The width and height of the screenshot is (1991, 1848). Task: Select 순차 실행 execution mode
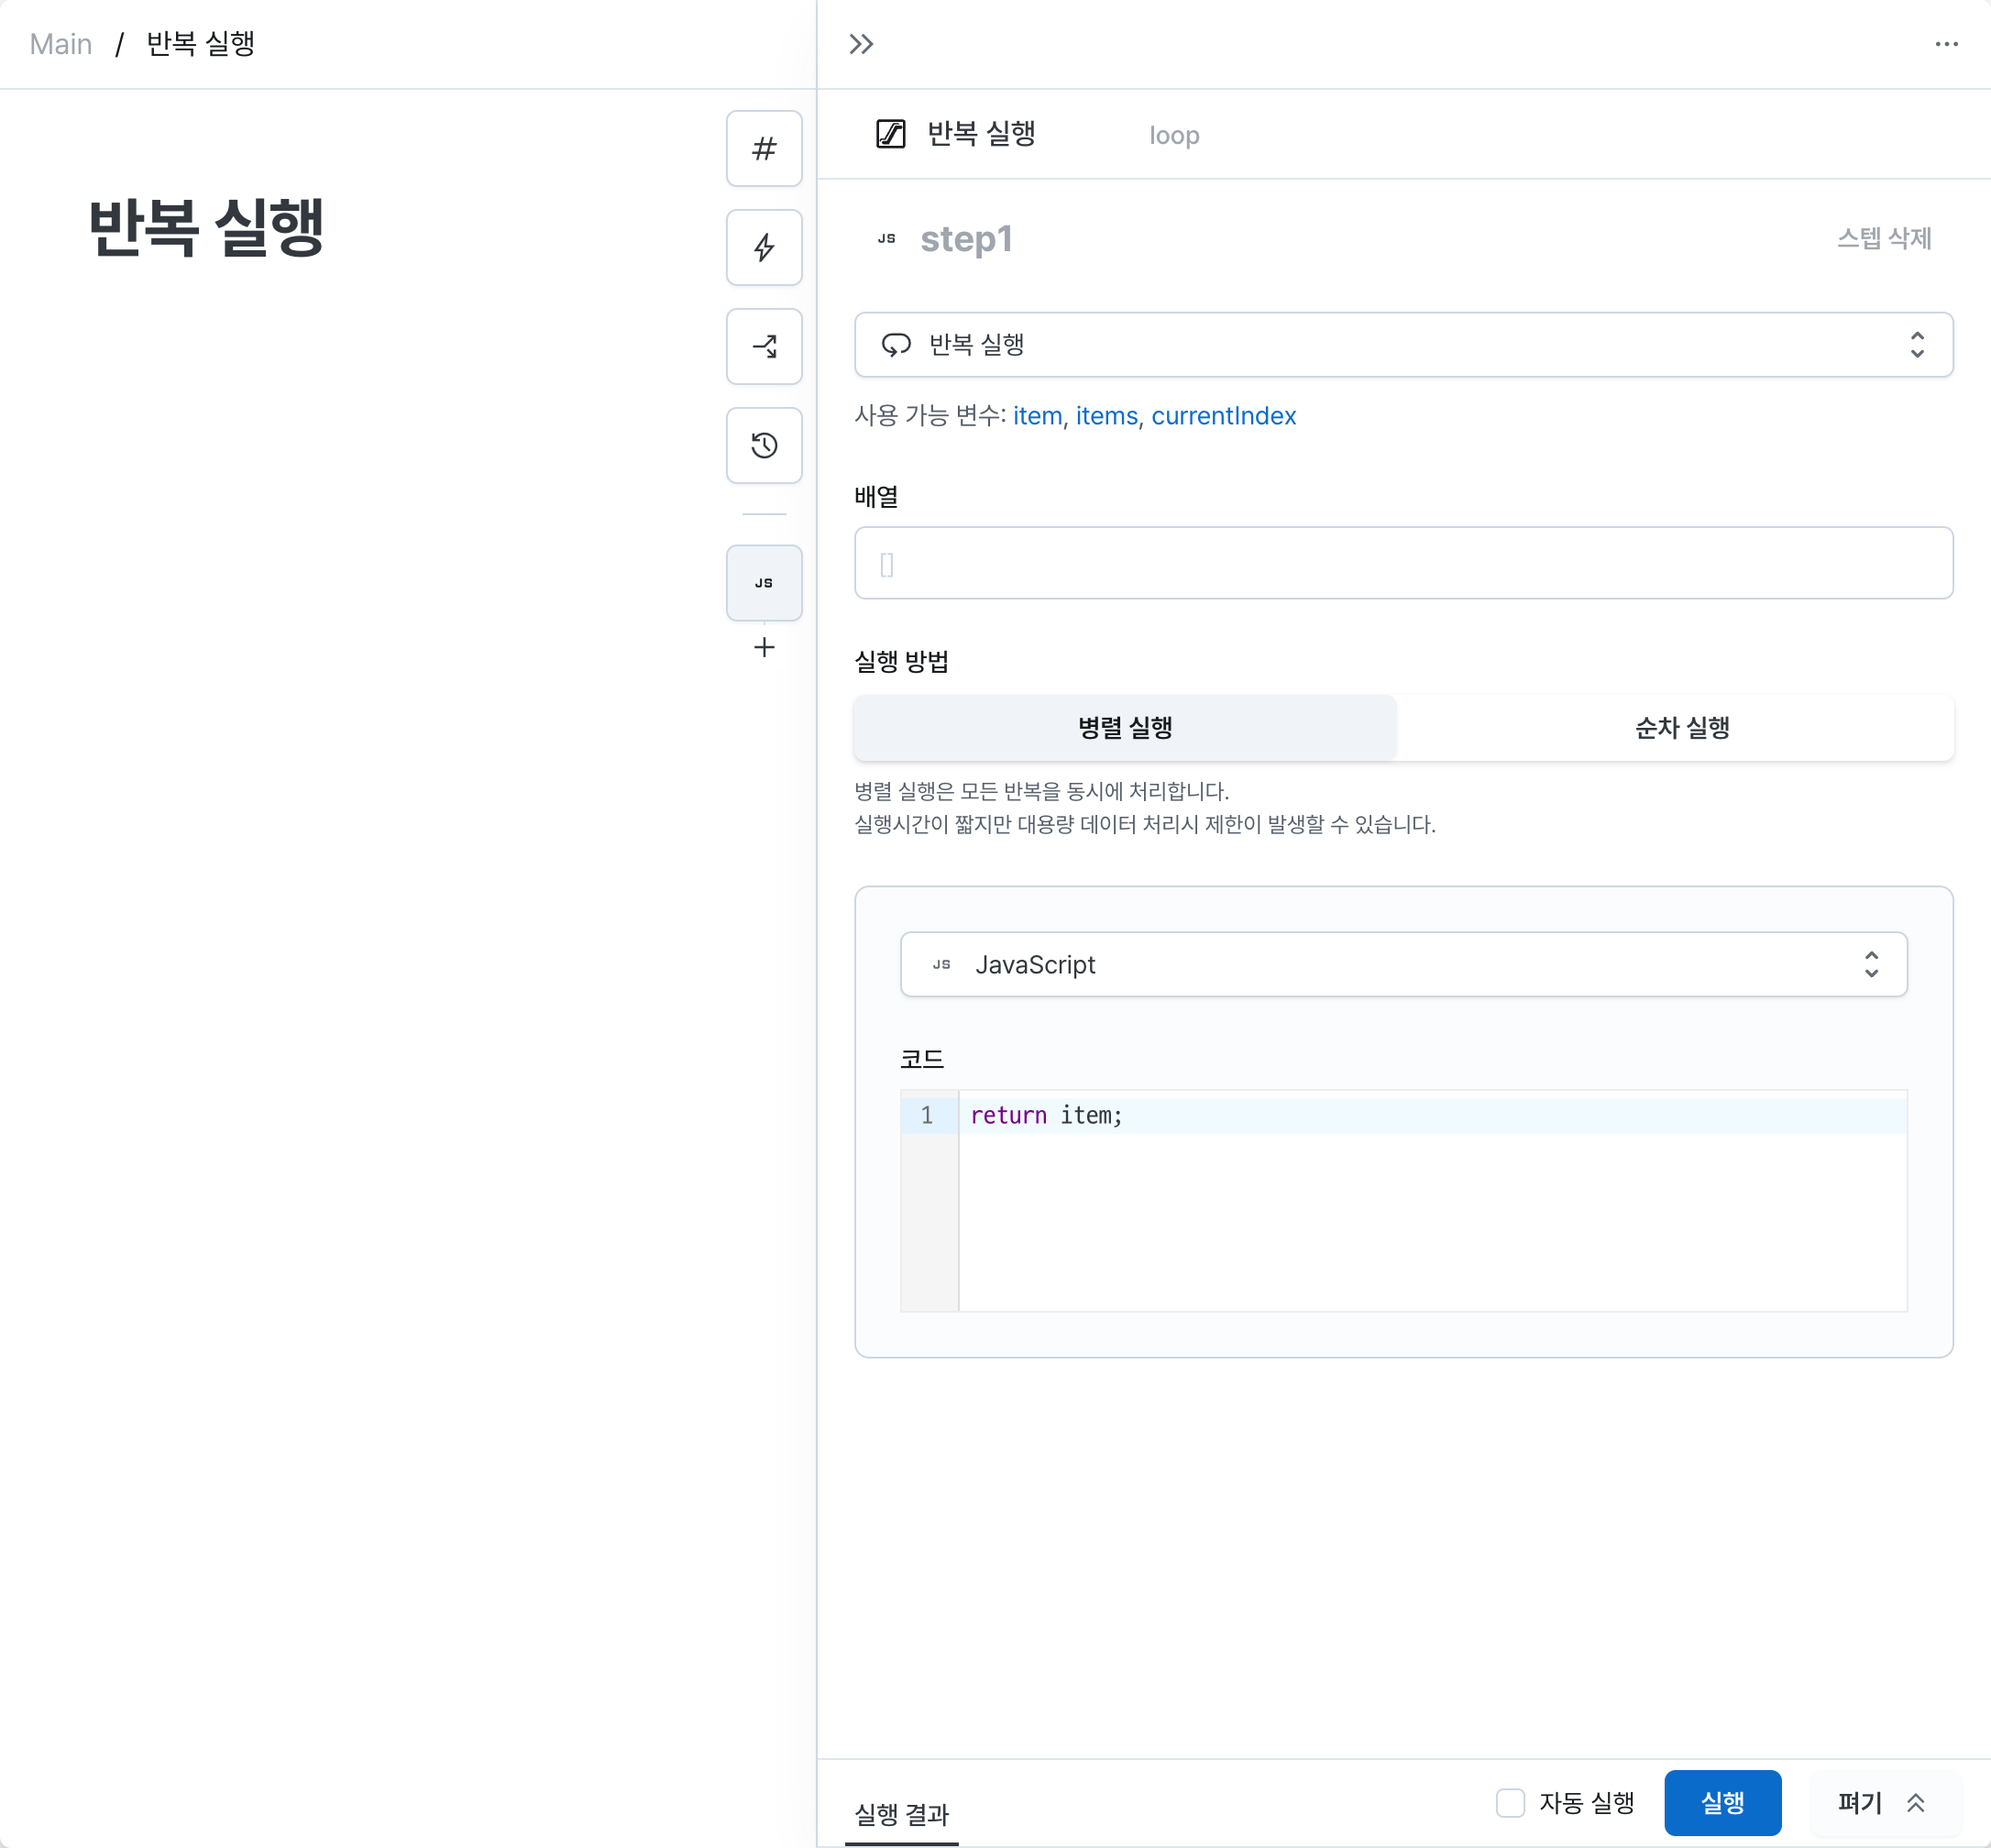click(1682, 728)
